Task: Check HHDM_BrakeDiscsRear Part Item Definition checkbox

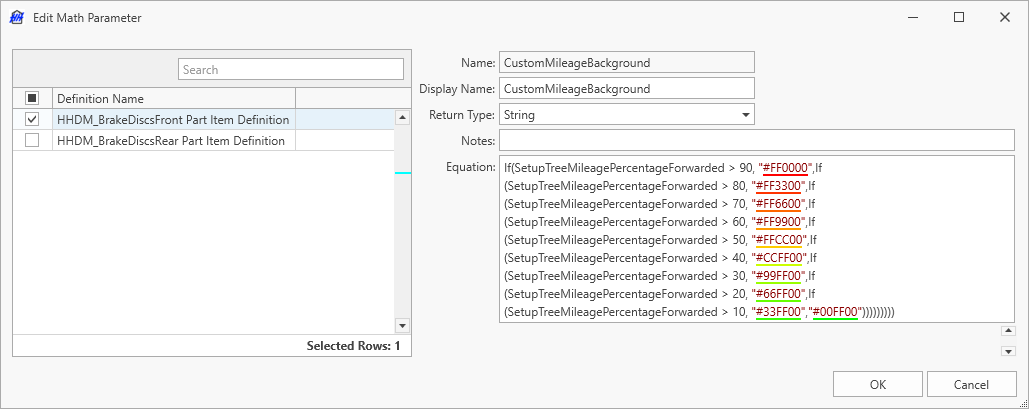Action: tap(32, 141)
